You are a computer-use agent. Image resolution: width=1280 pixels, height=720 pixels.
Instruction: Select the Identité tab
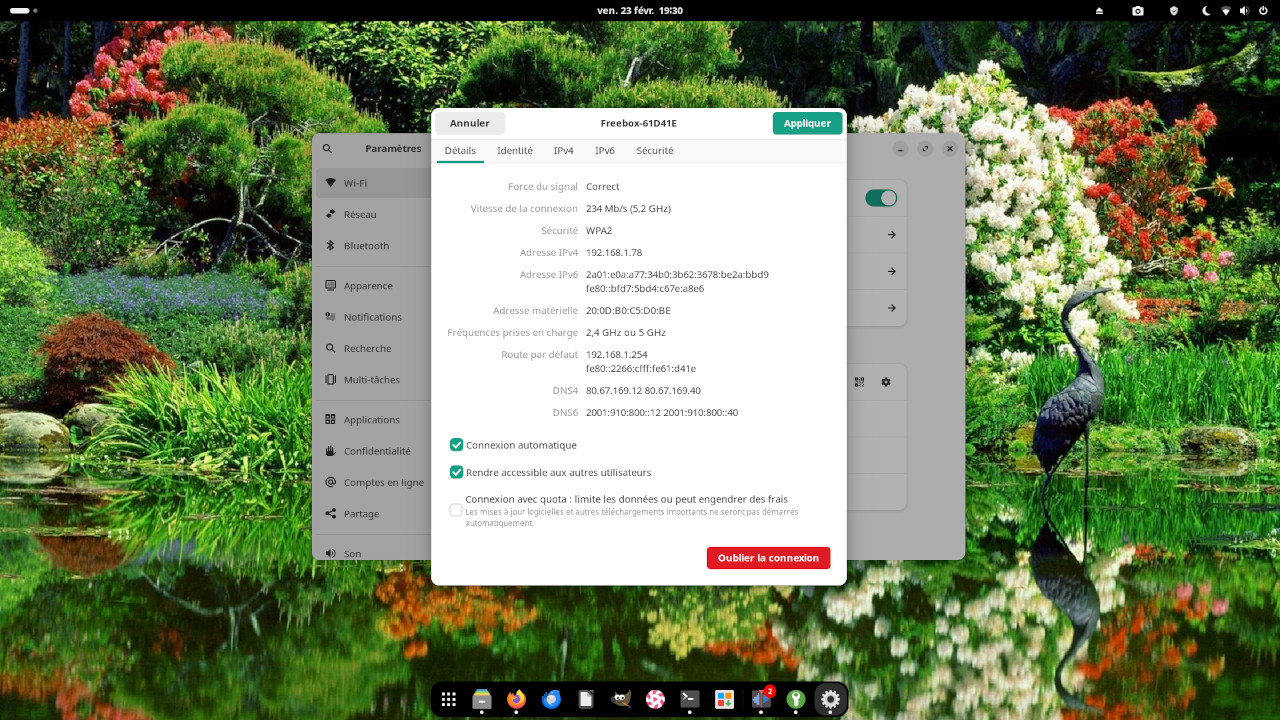pyautogui.click(x=514, y=151)
